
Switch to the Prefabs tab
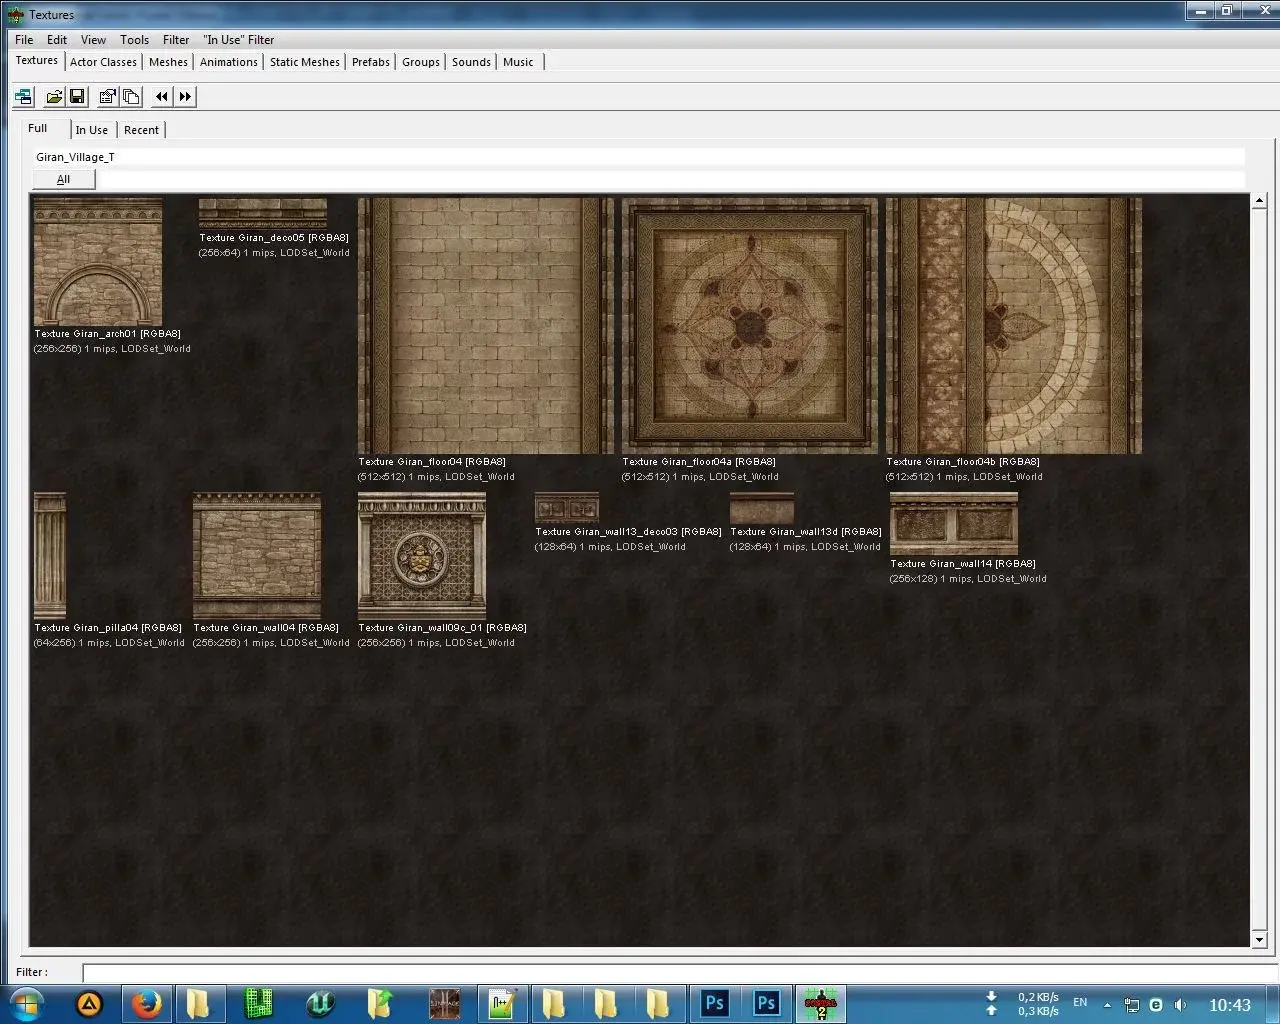coord(371,62)
